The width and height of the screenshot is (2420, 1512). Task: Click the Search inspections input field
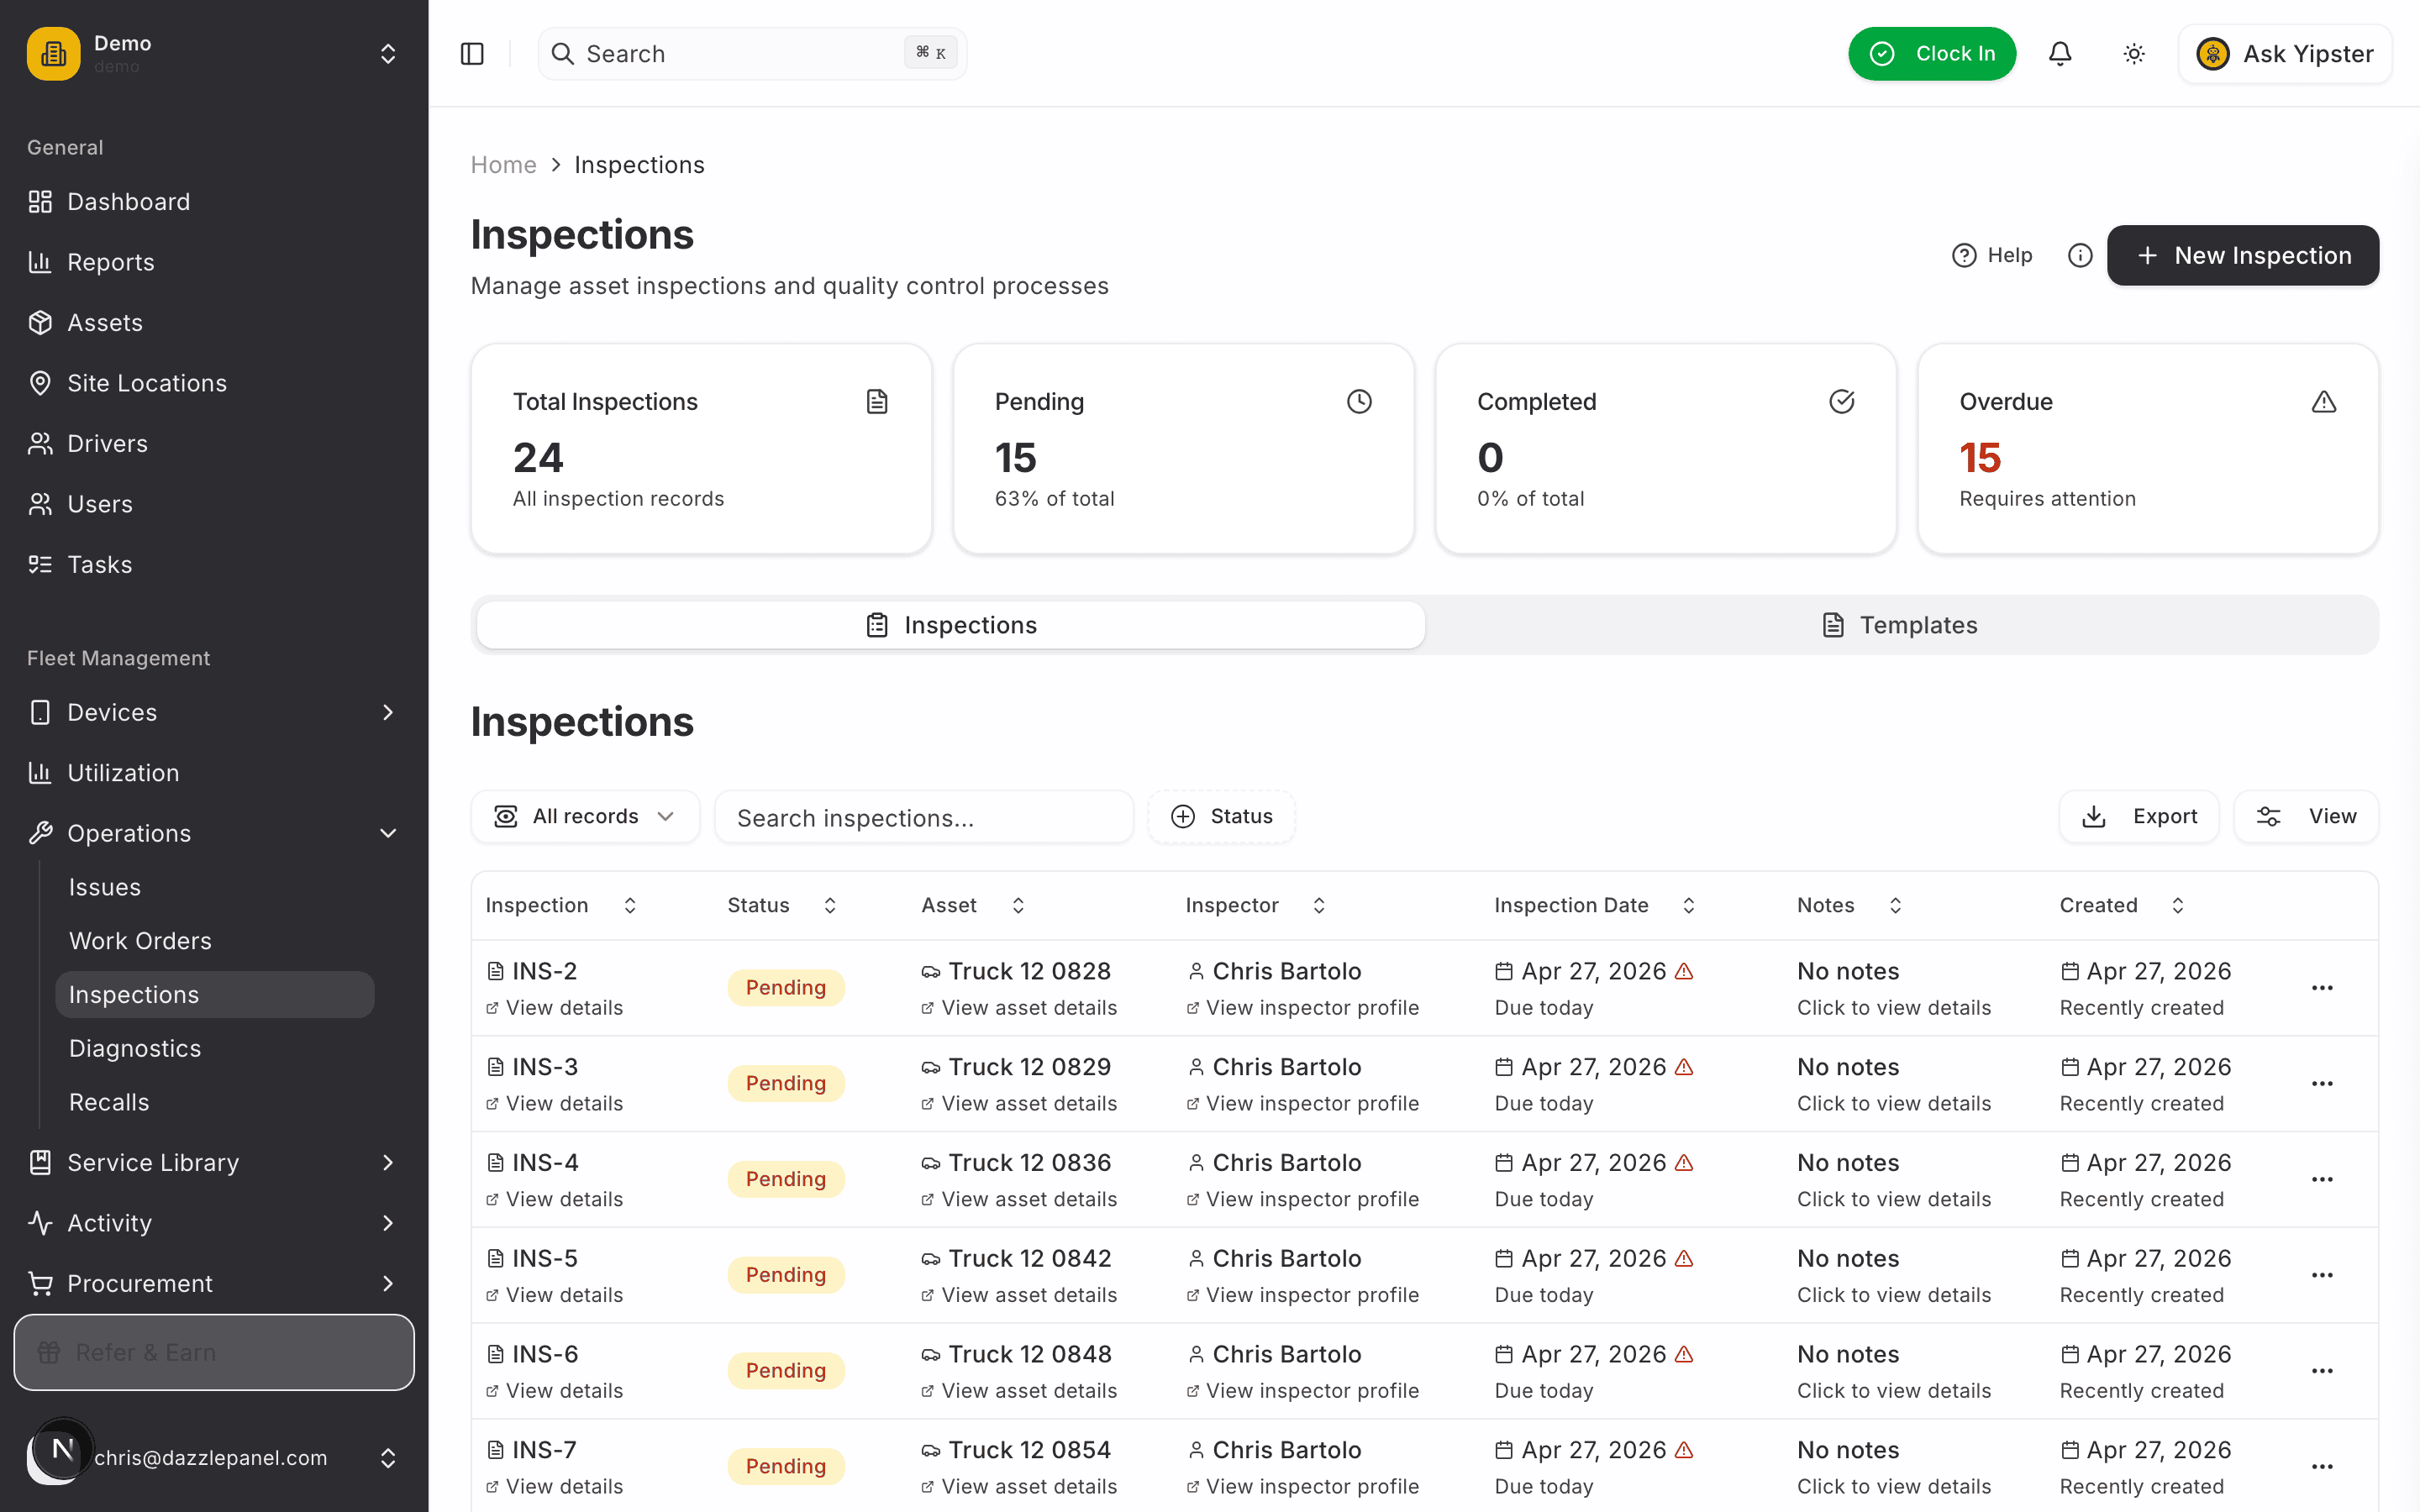click(x=924, y=817)
